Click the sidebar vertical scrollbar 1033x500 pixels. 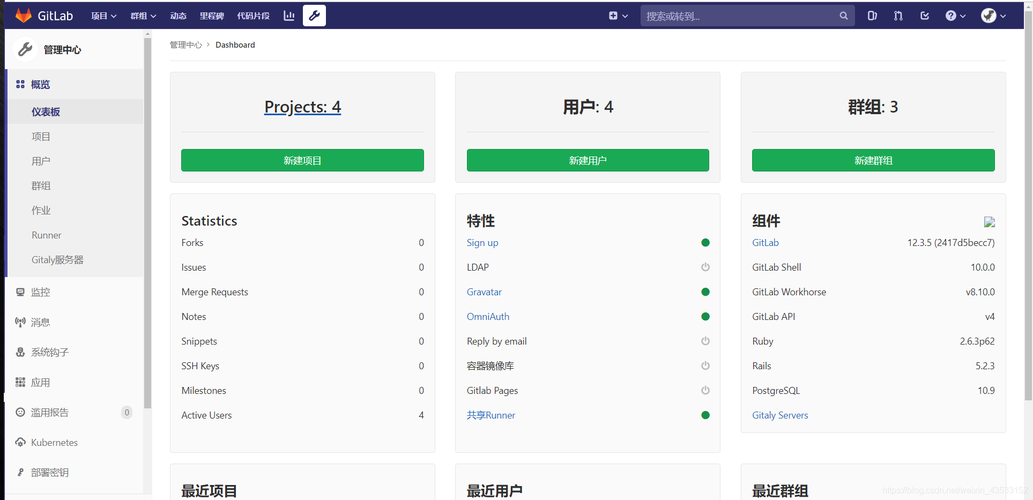[x=148, y=221]
